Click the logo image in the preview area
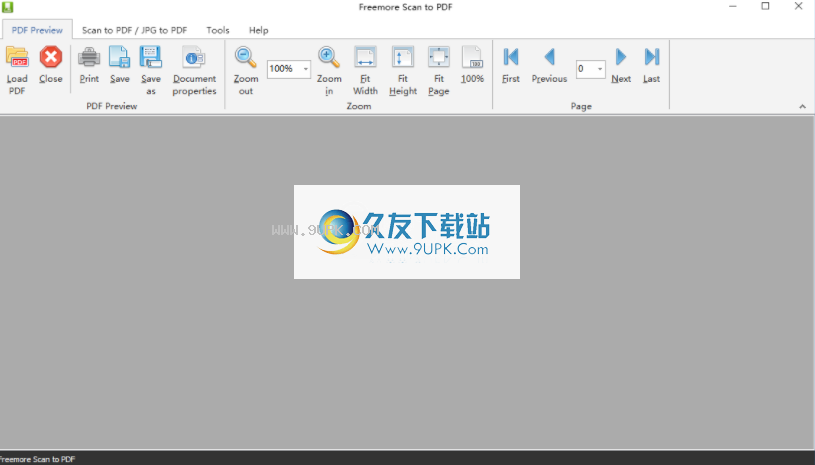Viewport: 815px width, 465px height. coord(406,232)
